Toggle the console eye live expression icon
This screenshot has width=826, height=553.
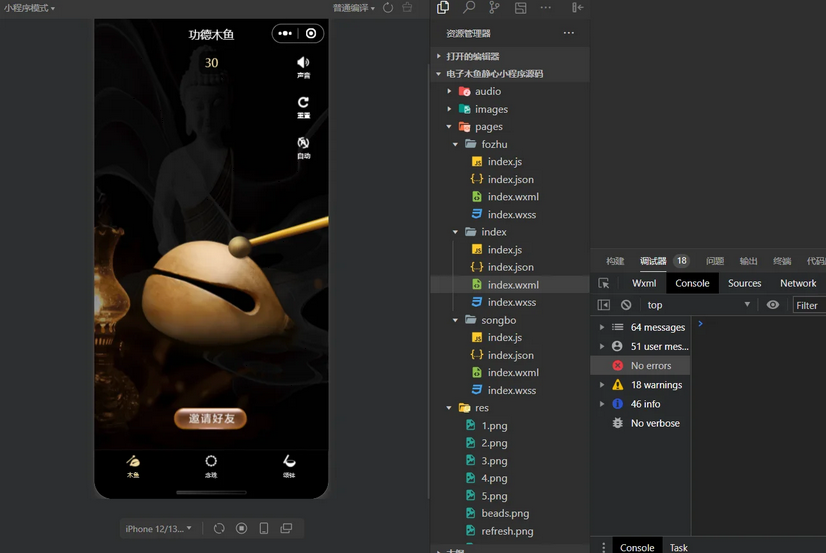(773, 305)
